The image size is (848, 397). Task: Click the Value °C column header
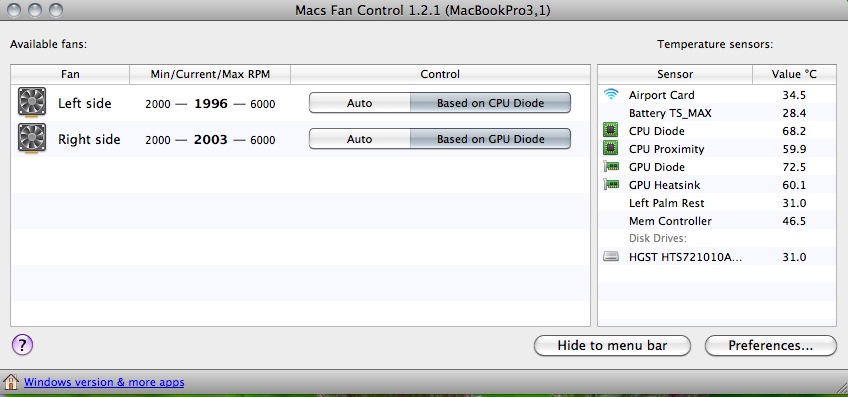click(x=794, y=75)
